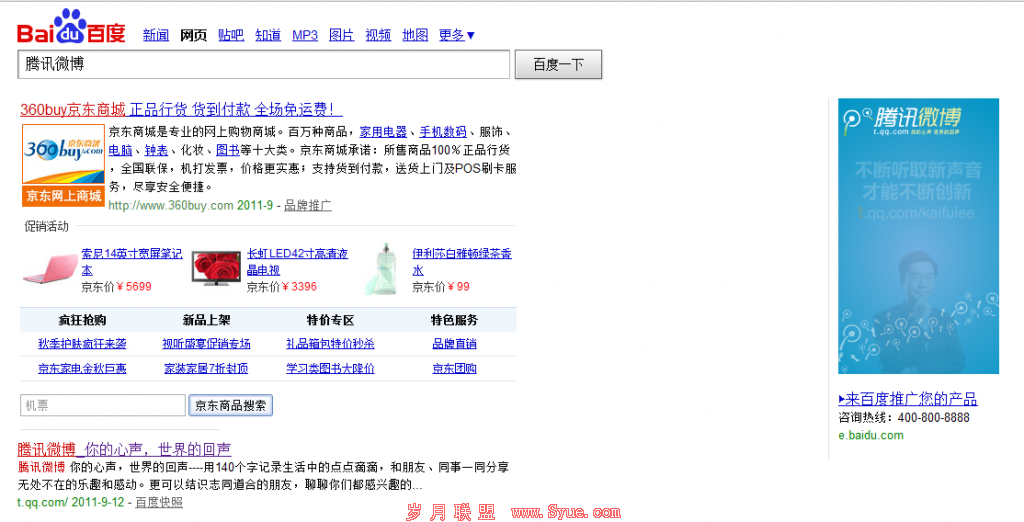Open the 新闻 news tab
The width and height of the screenshot is (1024, 522).
(156, 35)
